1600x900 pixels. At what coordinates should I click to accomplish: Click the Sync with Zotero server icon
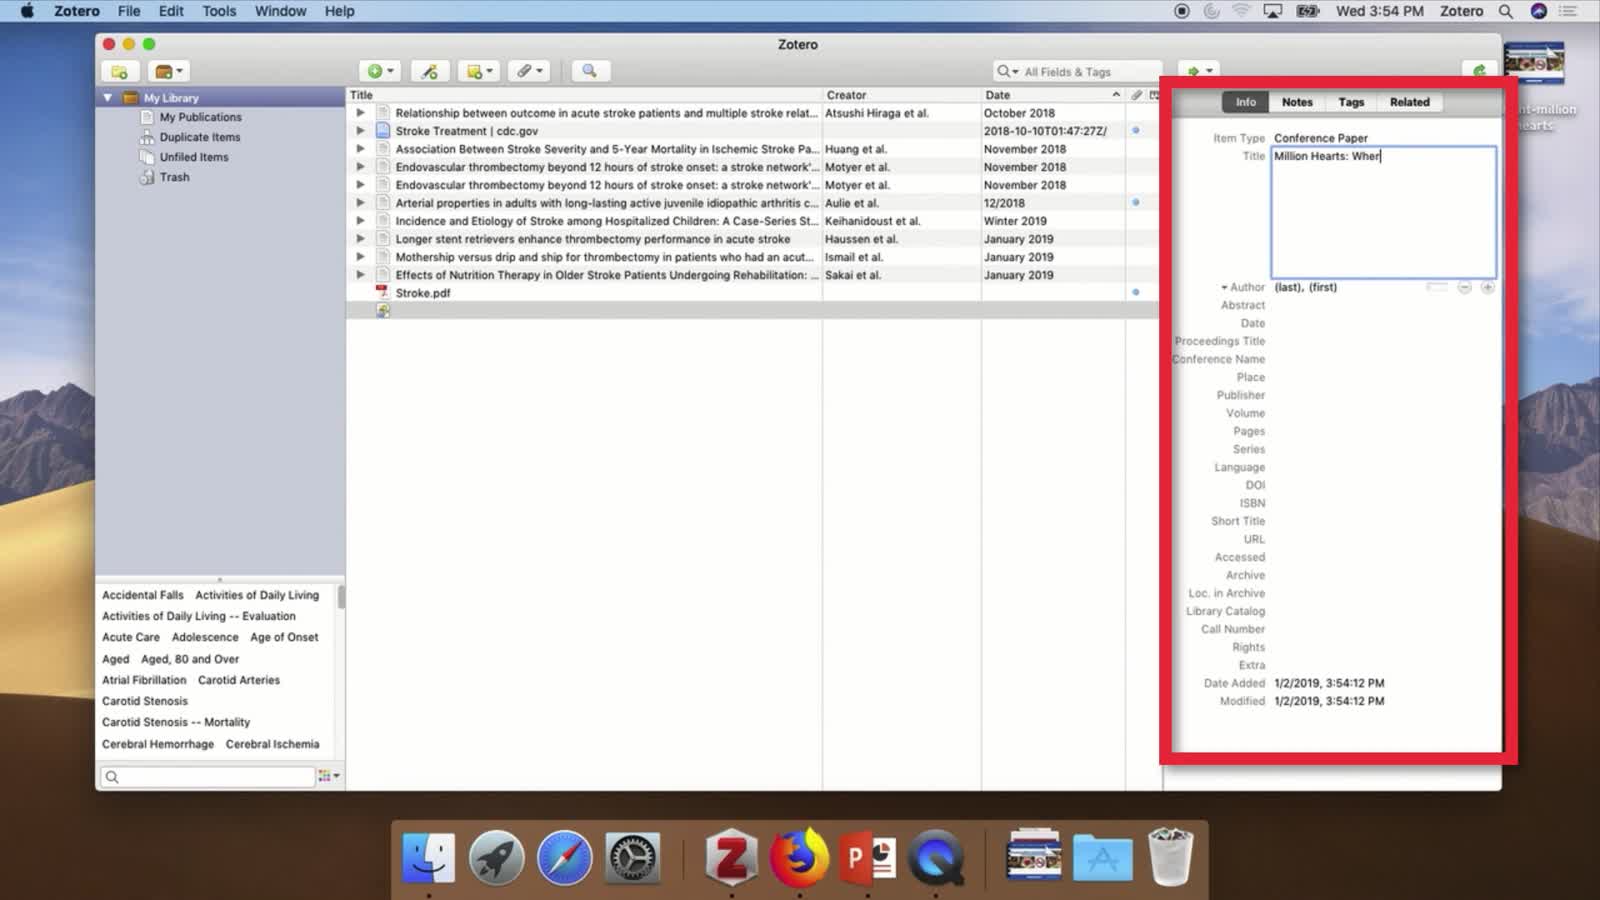pos(1480,70)
